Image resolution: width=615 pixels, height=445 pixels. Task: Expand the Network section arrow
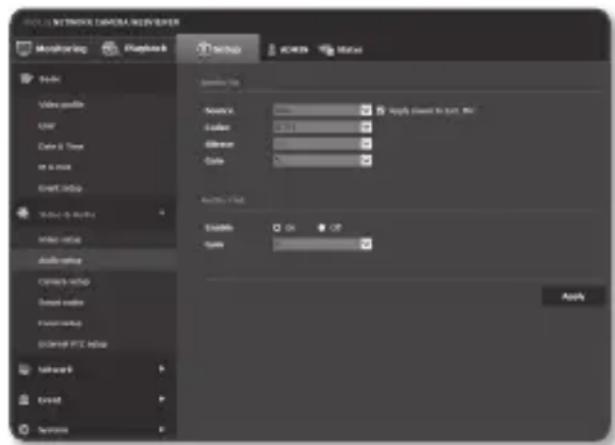pyautogui.click(x=162, y=369)
